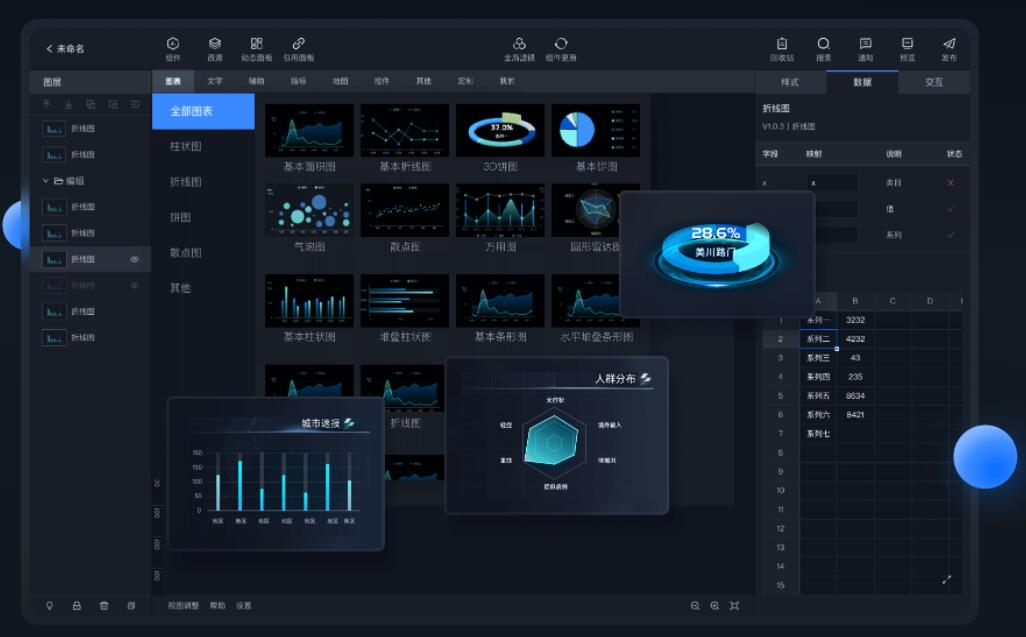Click the 预览 preview icon

click(x=907, y=44)
